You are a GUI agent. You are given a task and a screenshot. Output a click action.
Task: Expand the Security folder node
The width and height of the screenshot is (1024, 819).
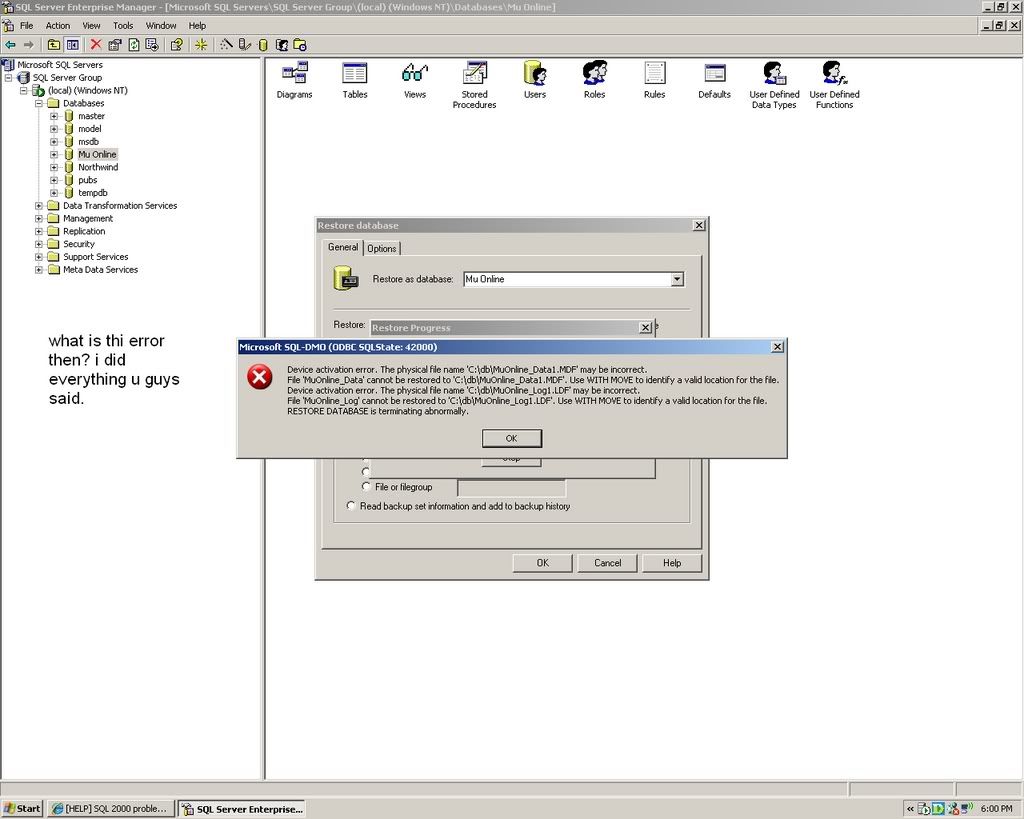tap(39, 244)
